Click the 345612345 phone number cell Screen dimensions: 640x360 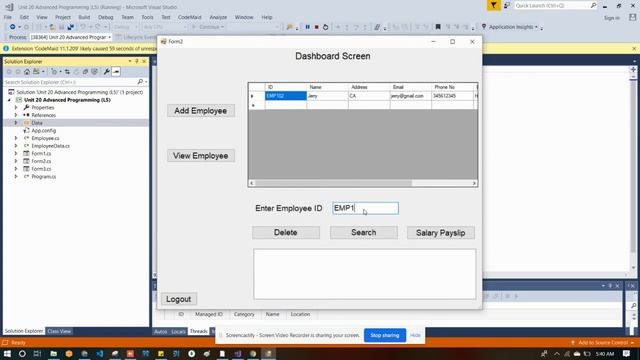click(x=452, y=96)
